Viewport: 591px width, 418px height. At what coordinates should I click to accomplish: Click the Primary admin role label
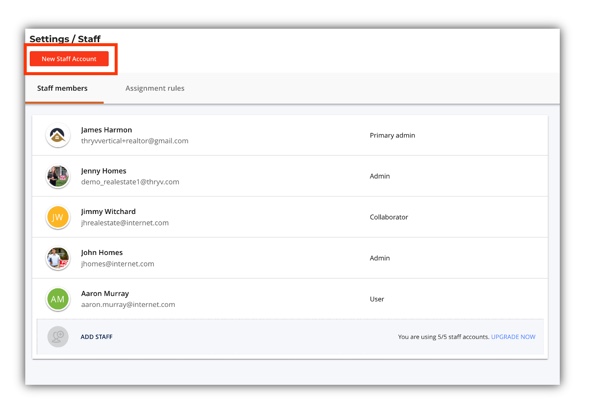(x=392, y=135)
